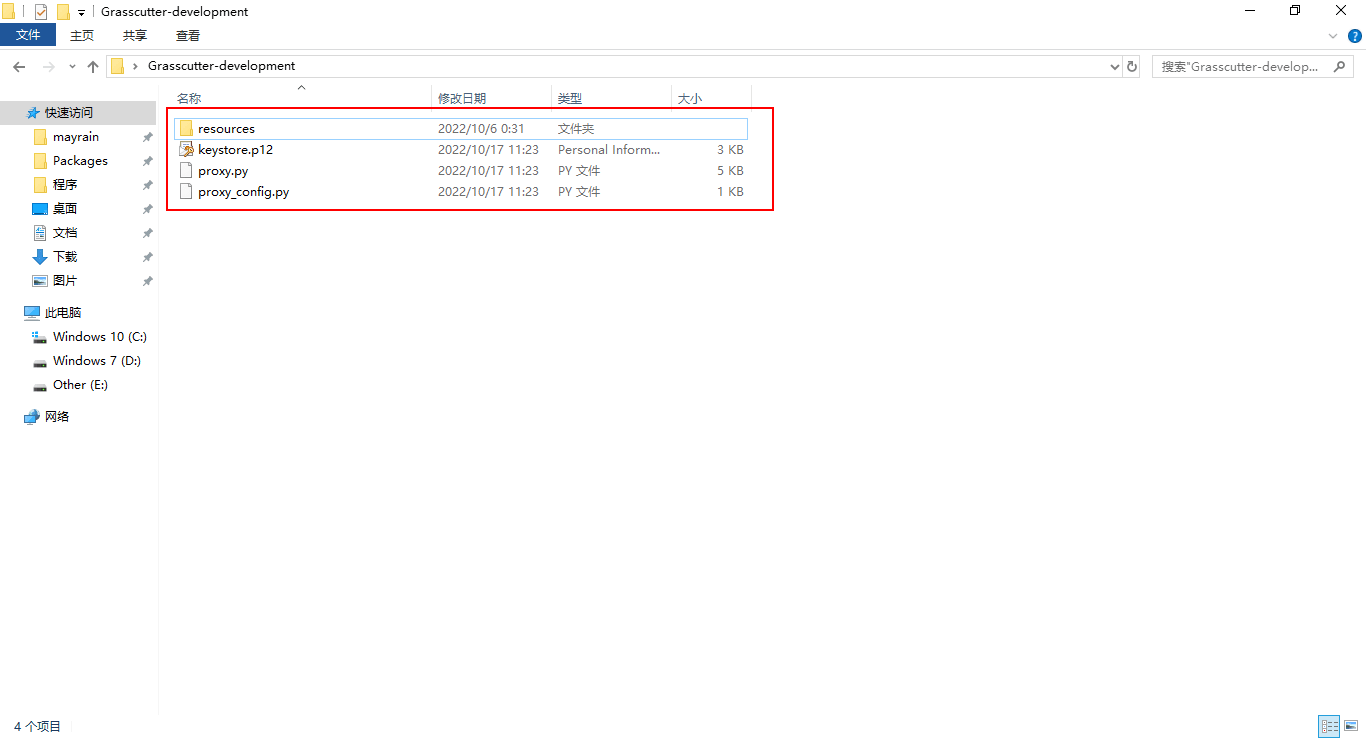
Task: Select Windows 10 (C:) drive in sidebar
Action: coord(99,337)
